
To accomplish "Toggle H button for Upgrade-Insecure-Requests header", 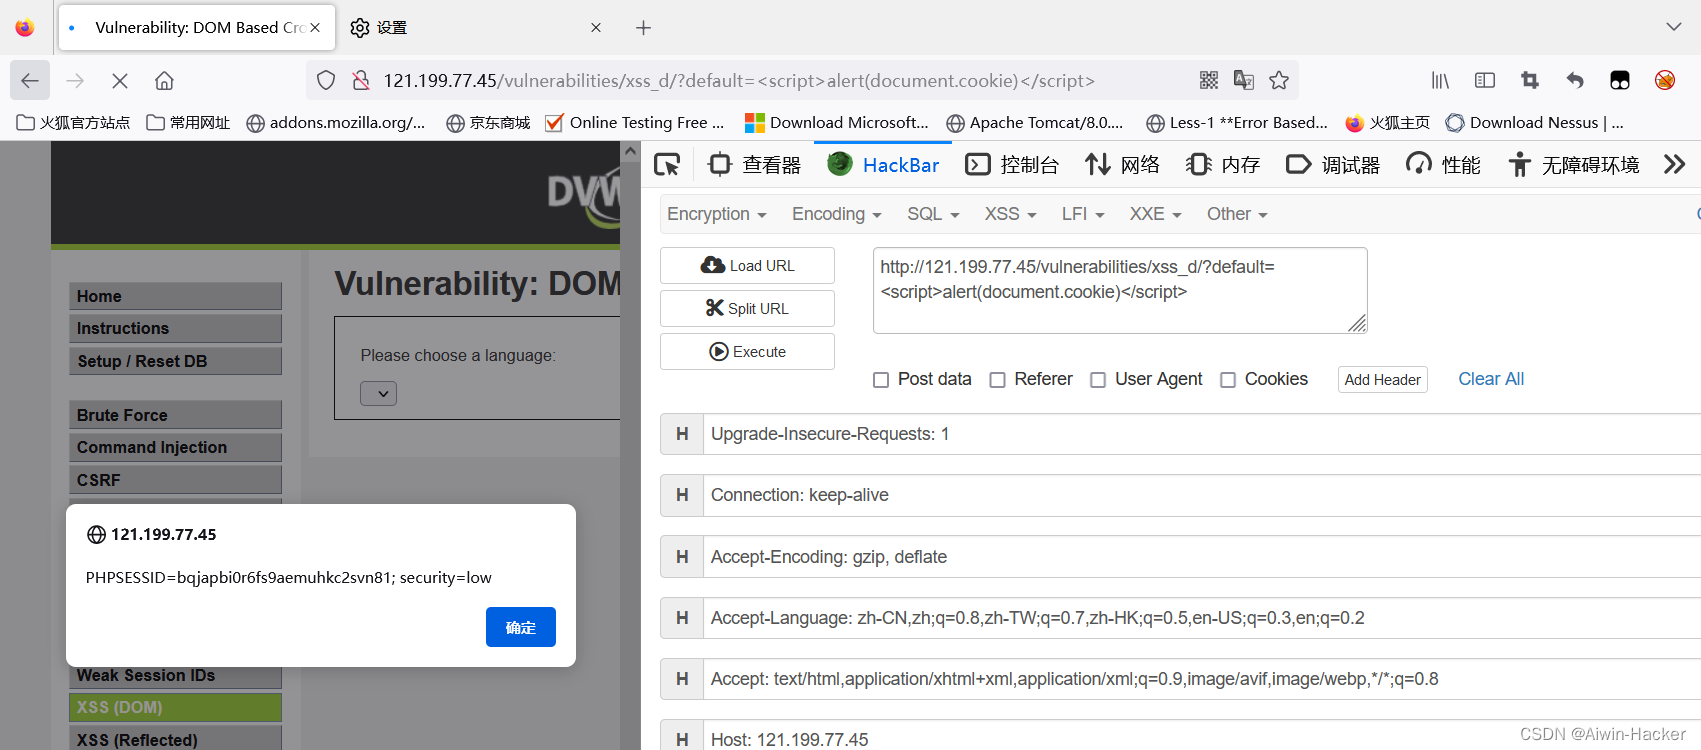I will [x=682, y=434].
